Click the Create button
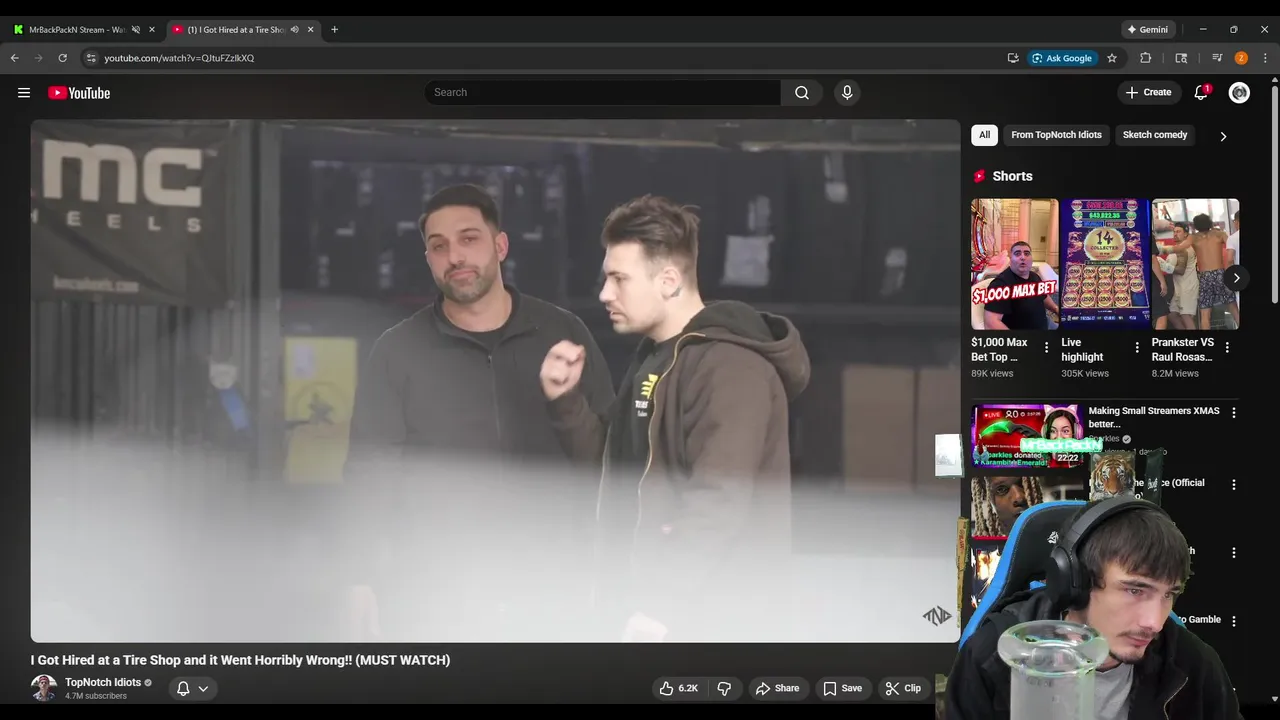This screenshot has height=720, width=1280. [x=1148, y=93]
